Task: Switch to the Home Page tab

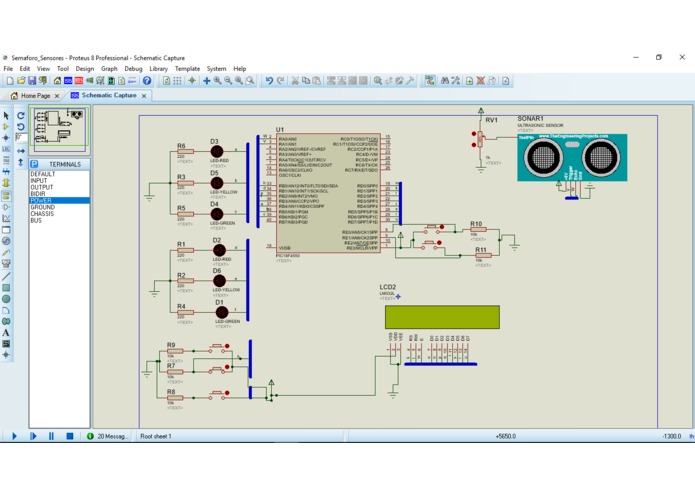Action: pos(35,96)
